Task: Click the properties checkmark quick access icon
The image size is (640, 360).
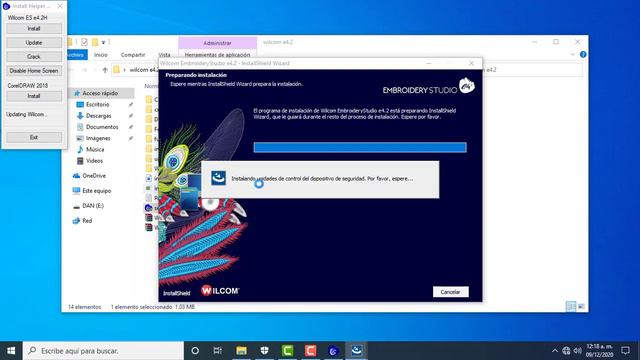Action: 84,42
